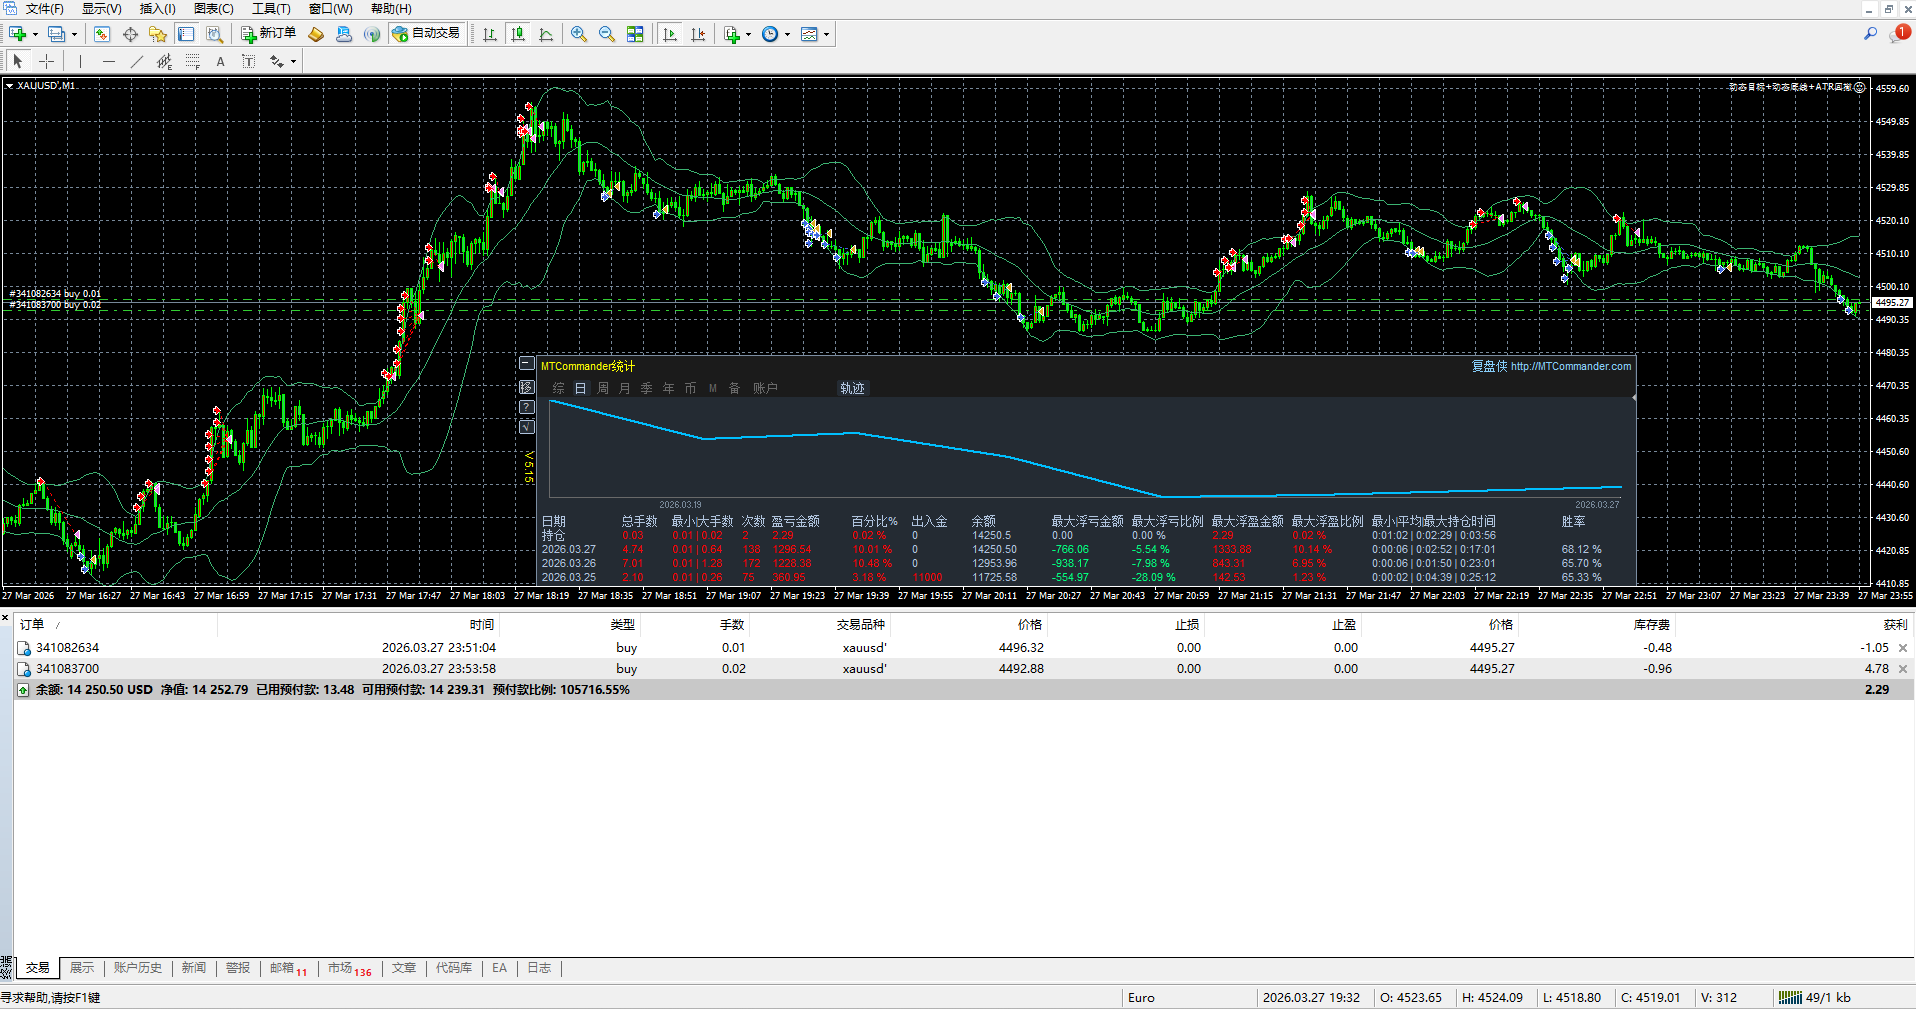Click the 新订单 new order button
The height and width of the screenshot is (1009, 1916).
click(268, 34)
